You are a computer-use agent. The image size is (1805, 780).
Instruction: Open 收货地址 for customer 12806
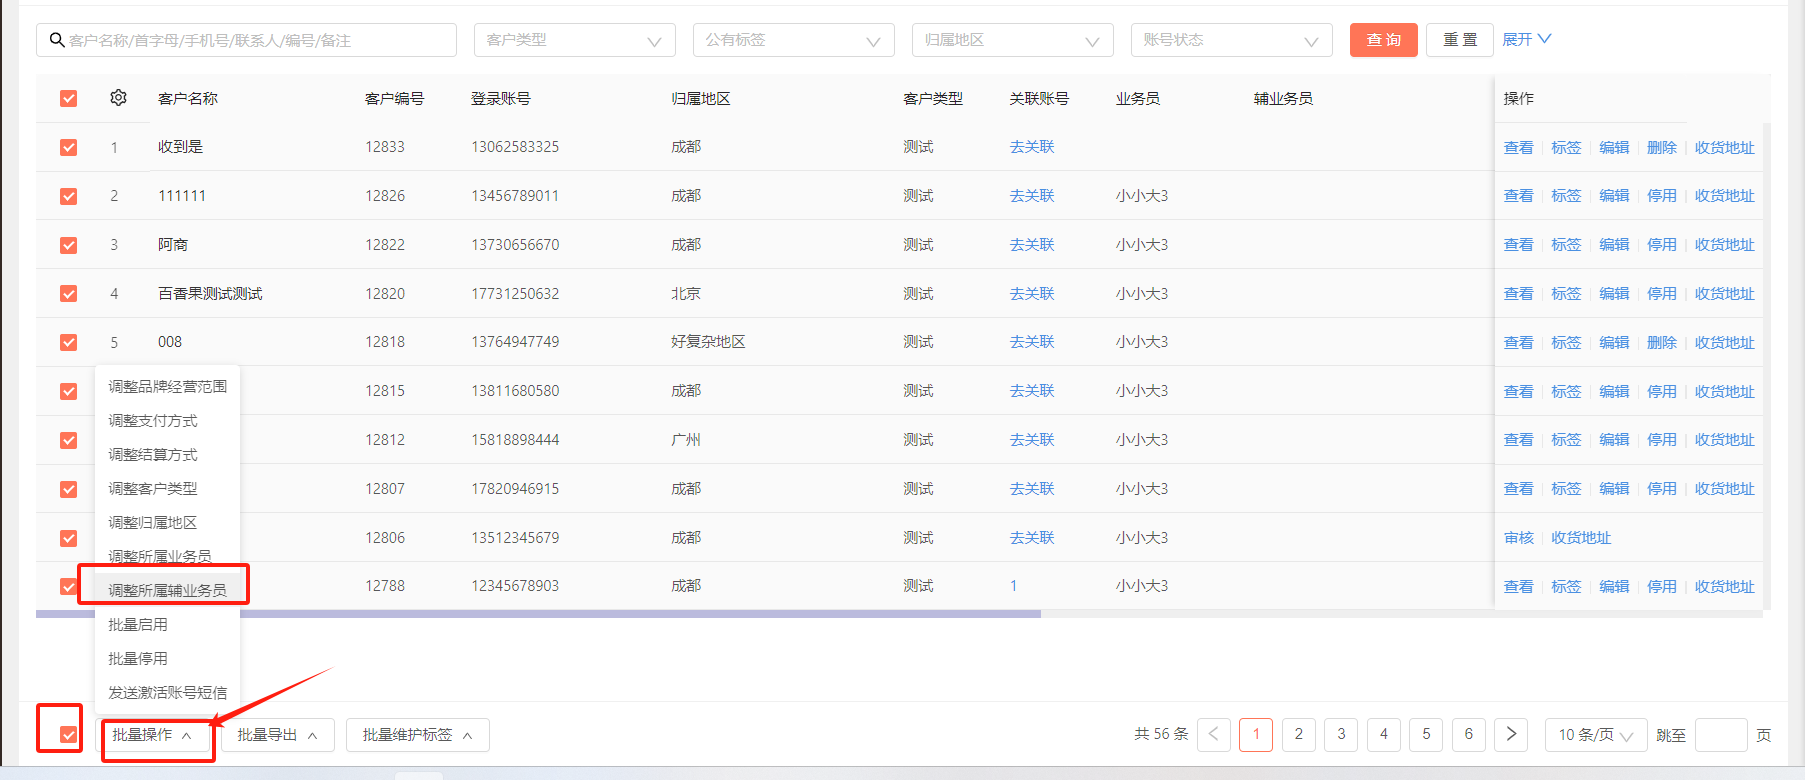(1581, 538)
